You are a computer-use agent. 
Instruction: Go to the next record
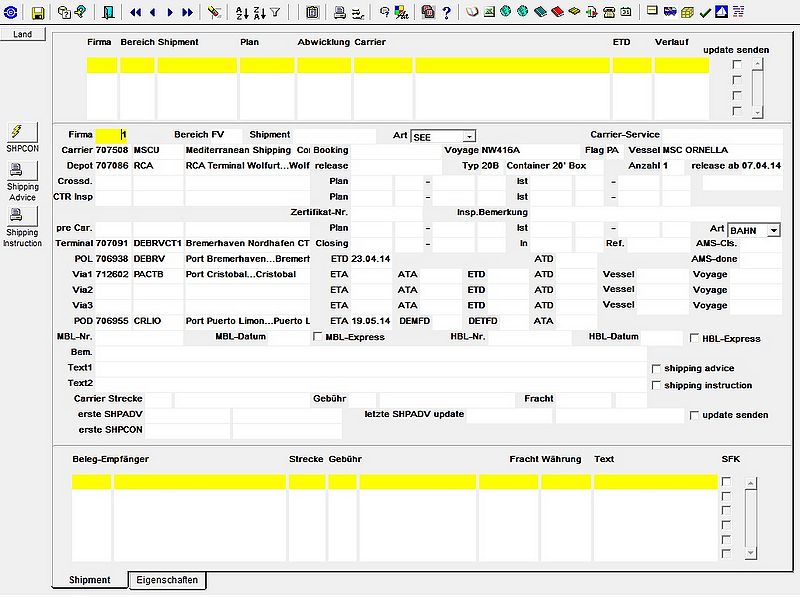[170, 12]
